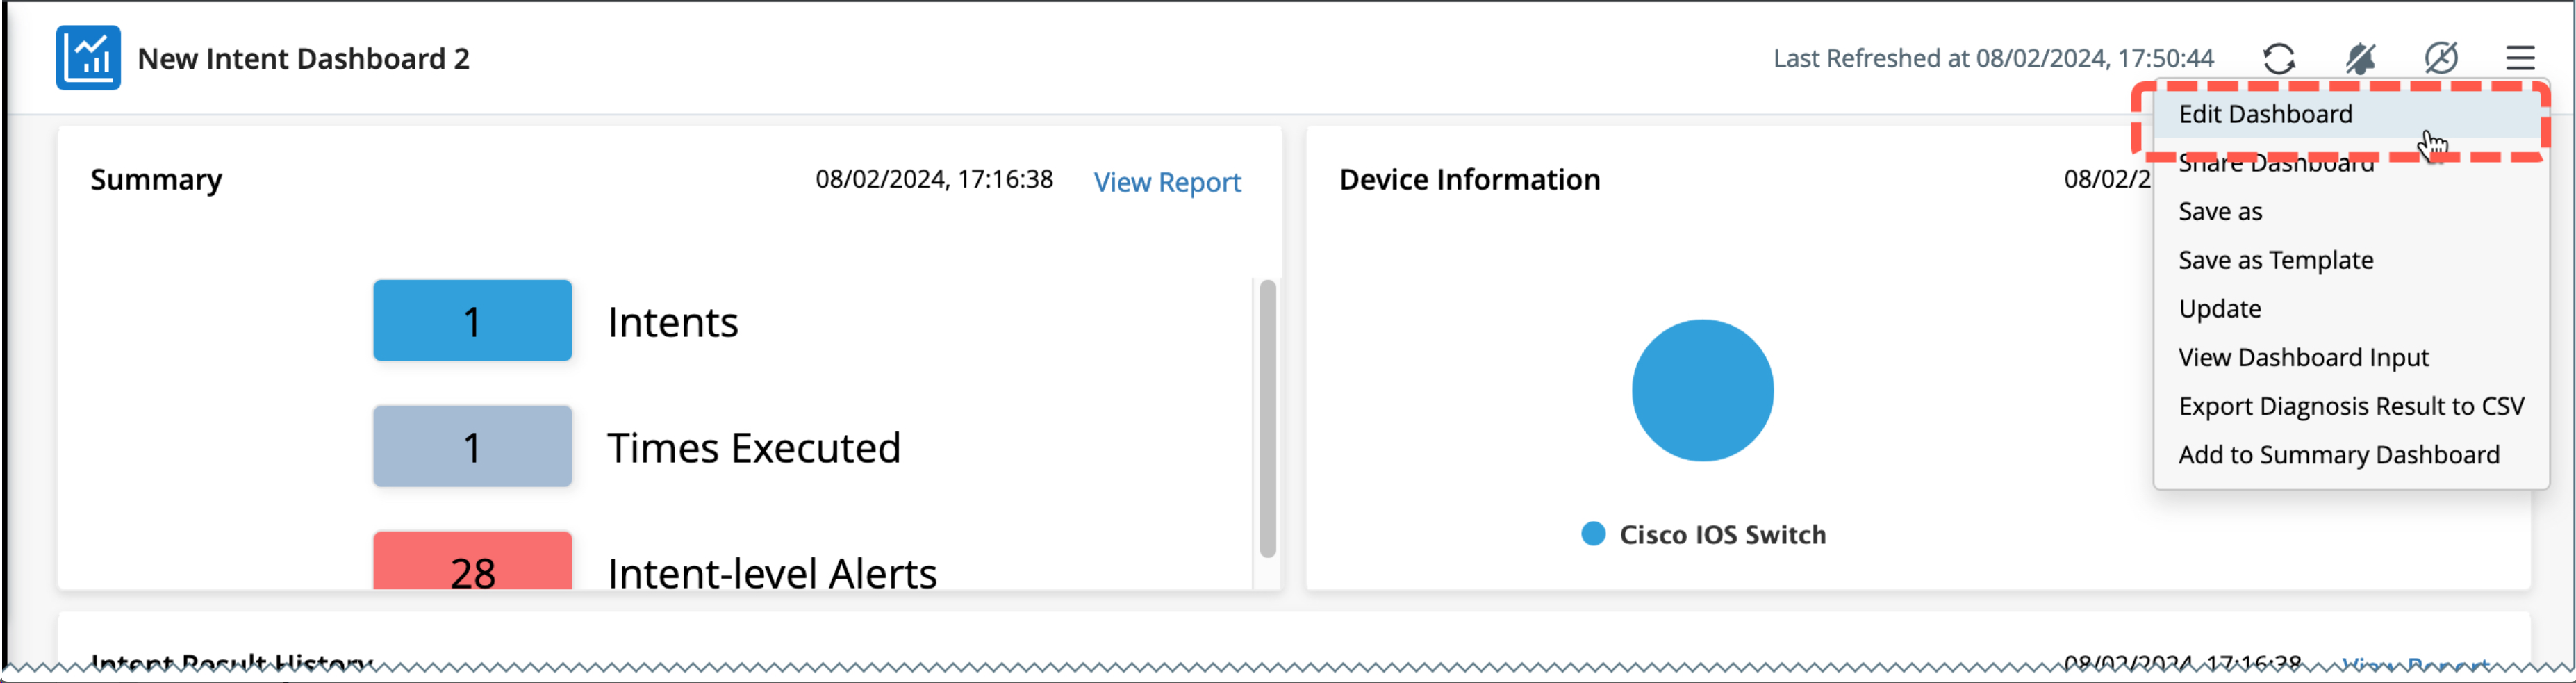Image resolution: width=2576 pixels, height=683 pixels.
Task: Click the Summary panel vertical scrollbar
Action: [1267, 417]
